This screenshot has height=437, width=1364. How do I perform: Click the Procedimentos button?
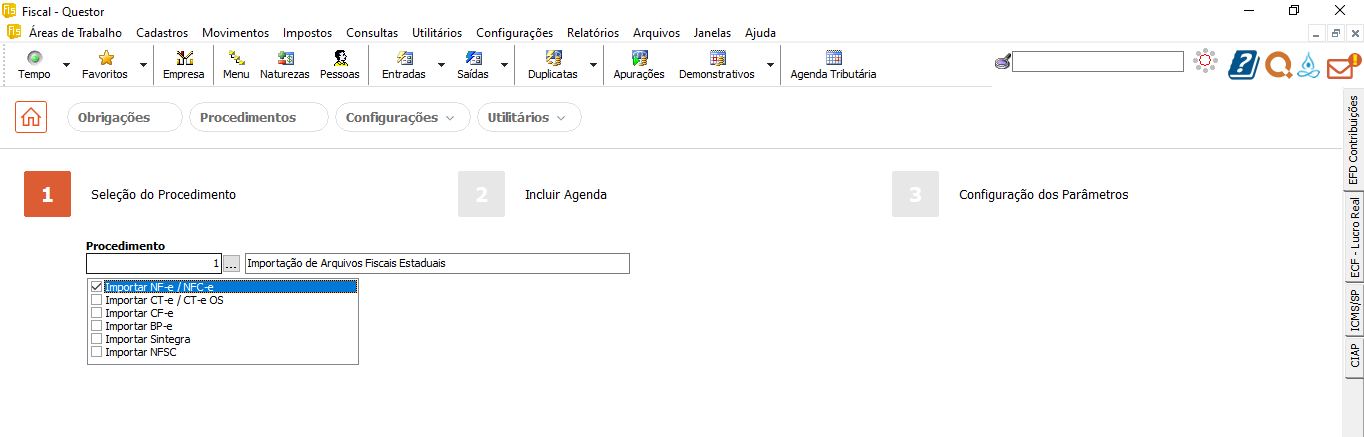(259, 117)
